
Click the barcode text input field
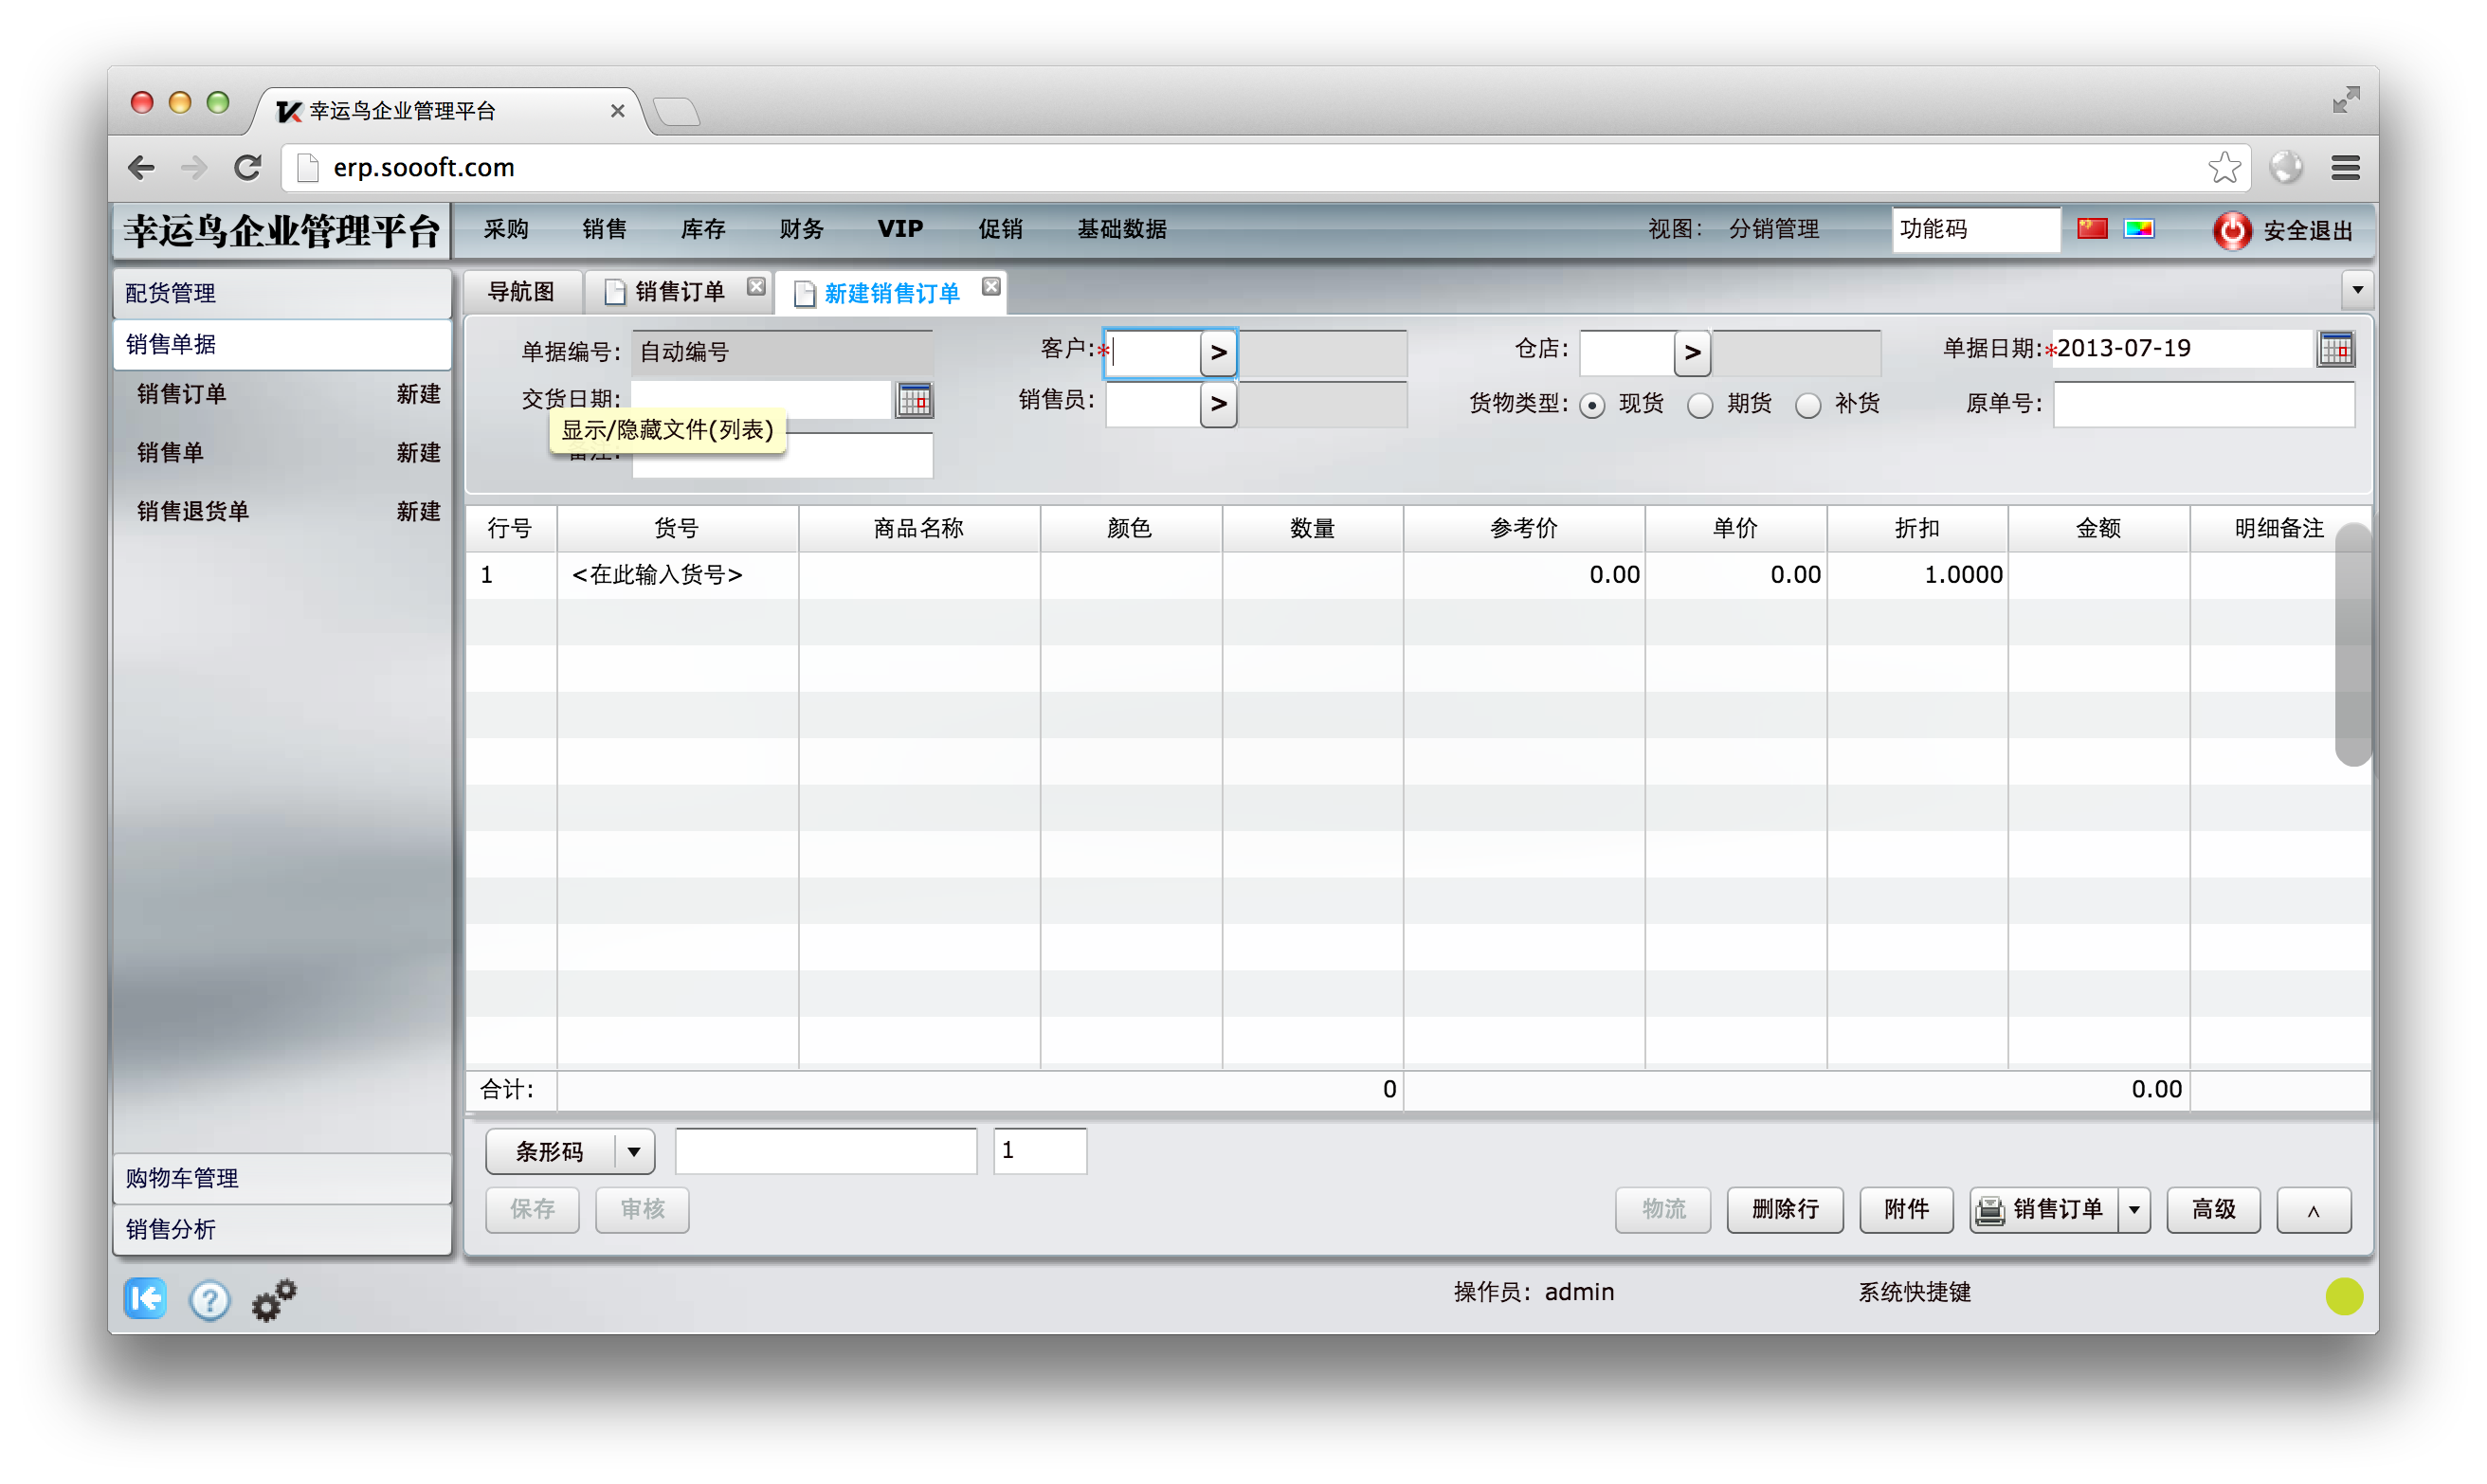826,1151
